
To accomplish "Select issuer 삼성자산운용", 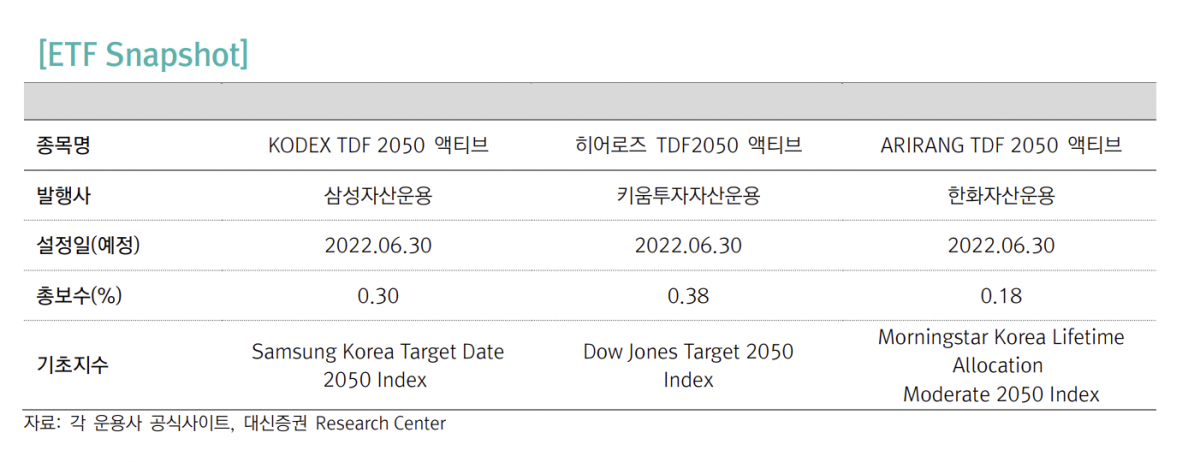I will pyautogui.click(x=378, y=195).
